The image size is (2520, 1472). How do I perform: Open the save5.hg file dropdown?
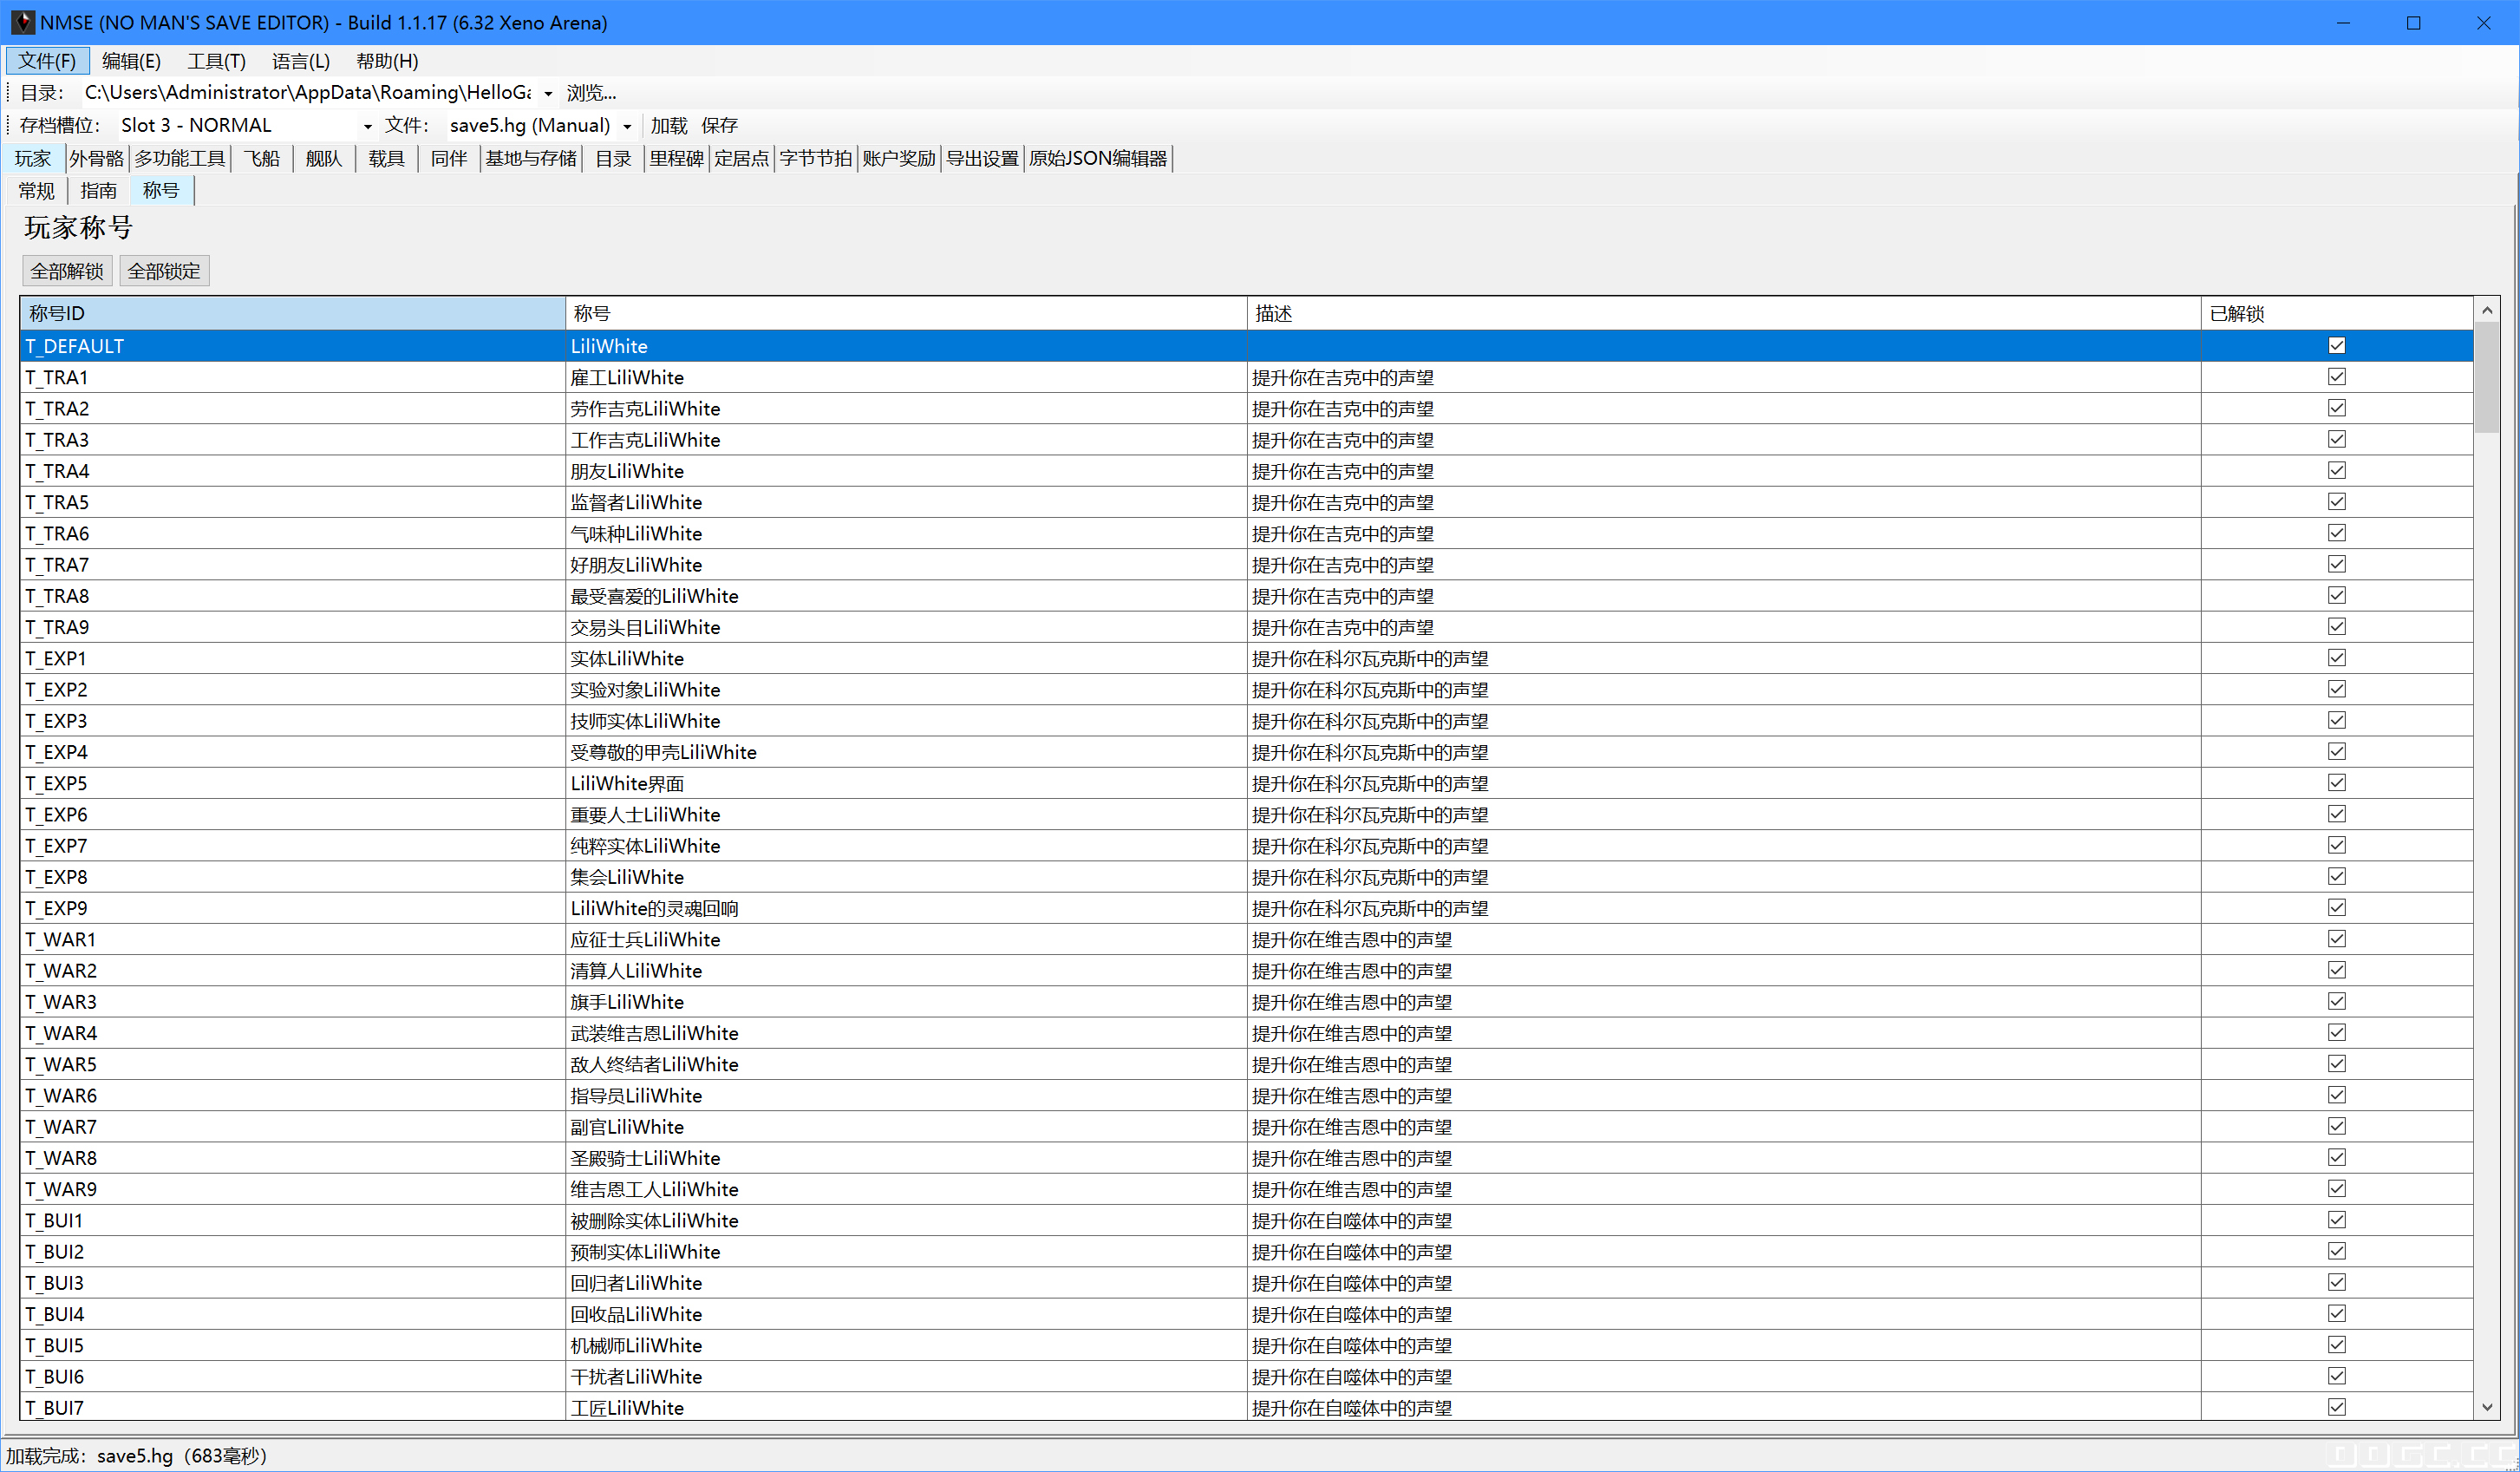coord(627,126)
